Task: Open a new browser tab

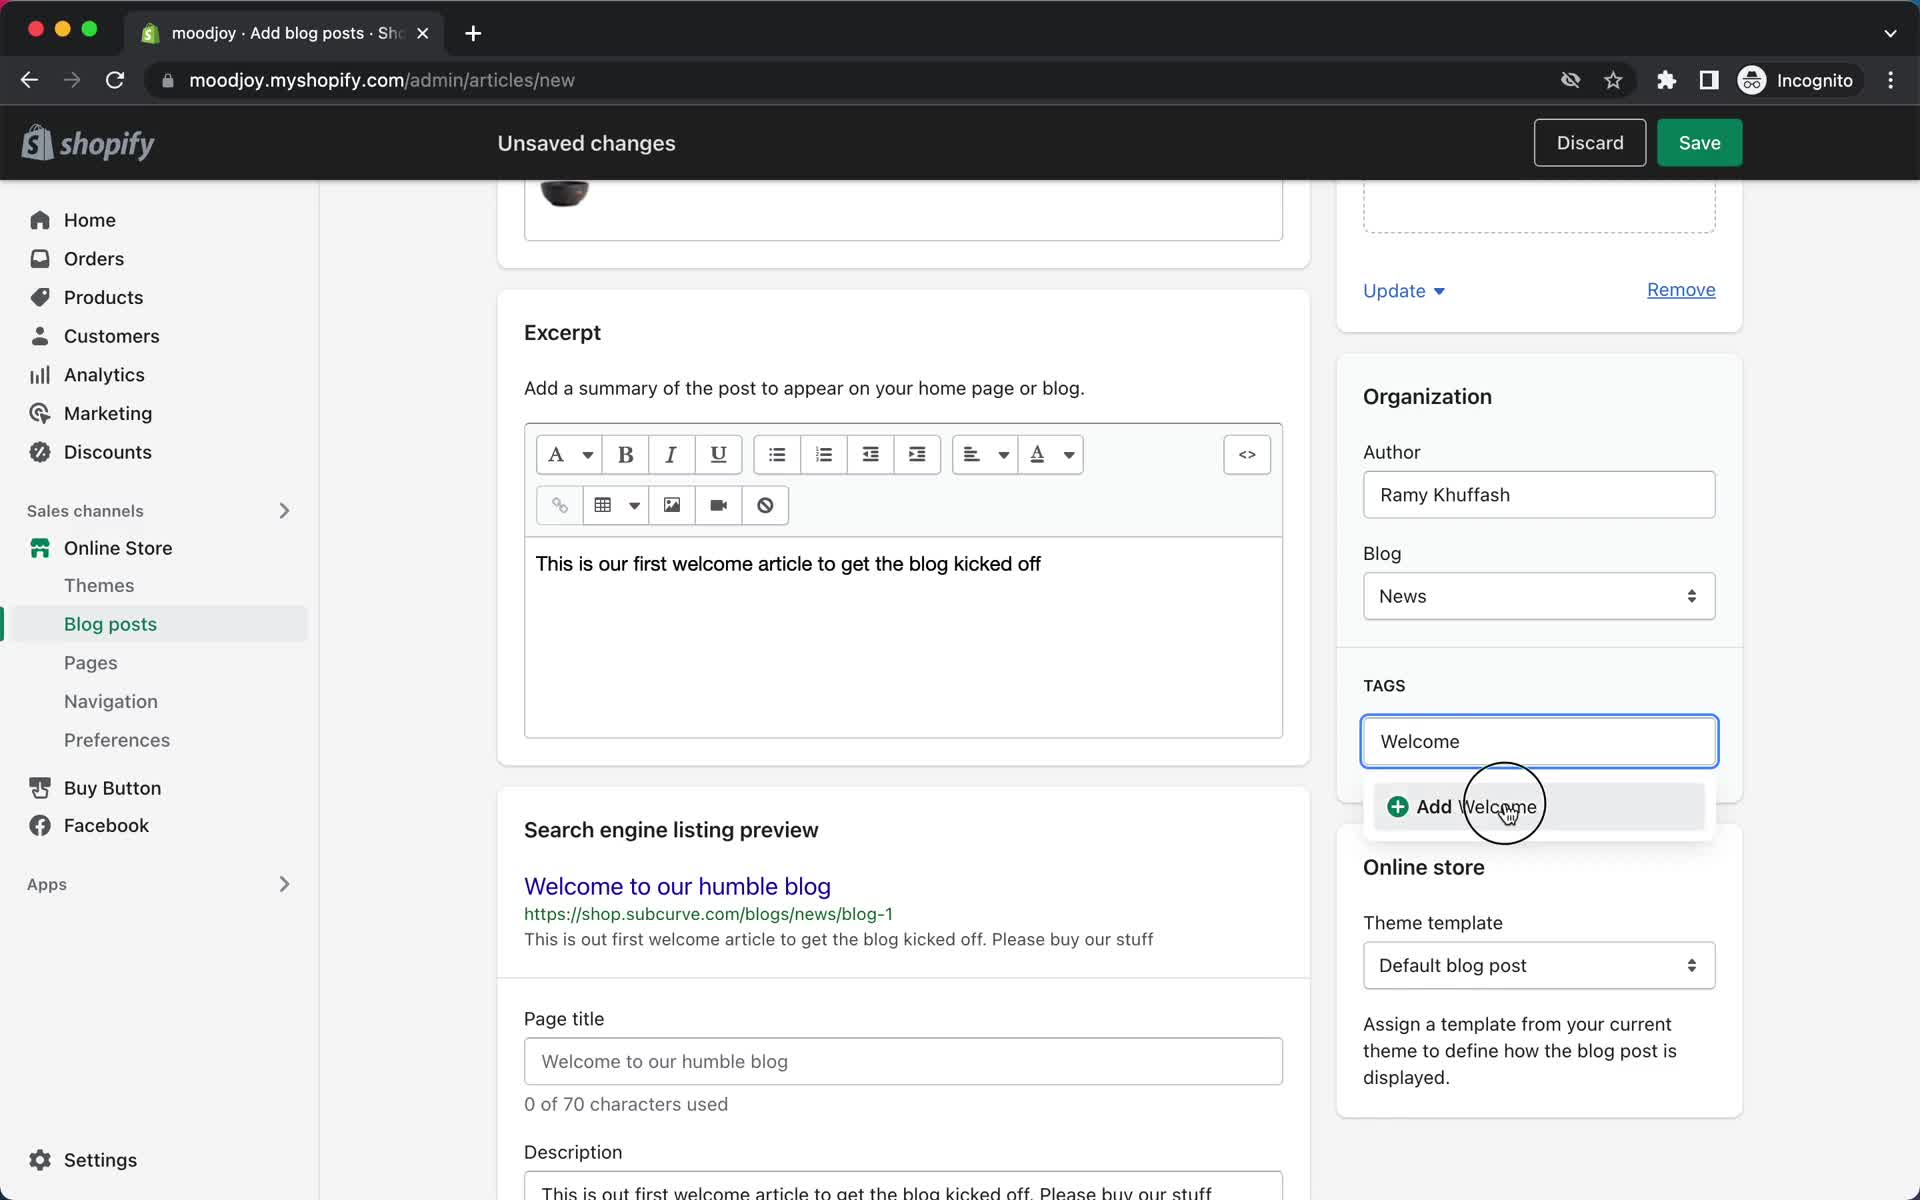Action: point(473,33)
